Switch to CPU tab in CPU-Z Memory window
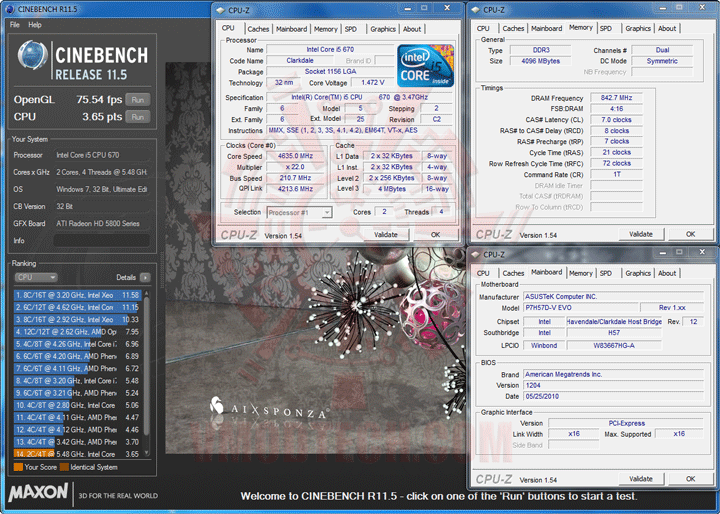Viewport: 720px width, 514px height. [483, 28]
